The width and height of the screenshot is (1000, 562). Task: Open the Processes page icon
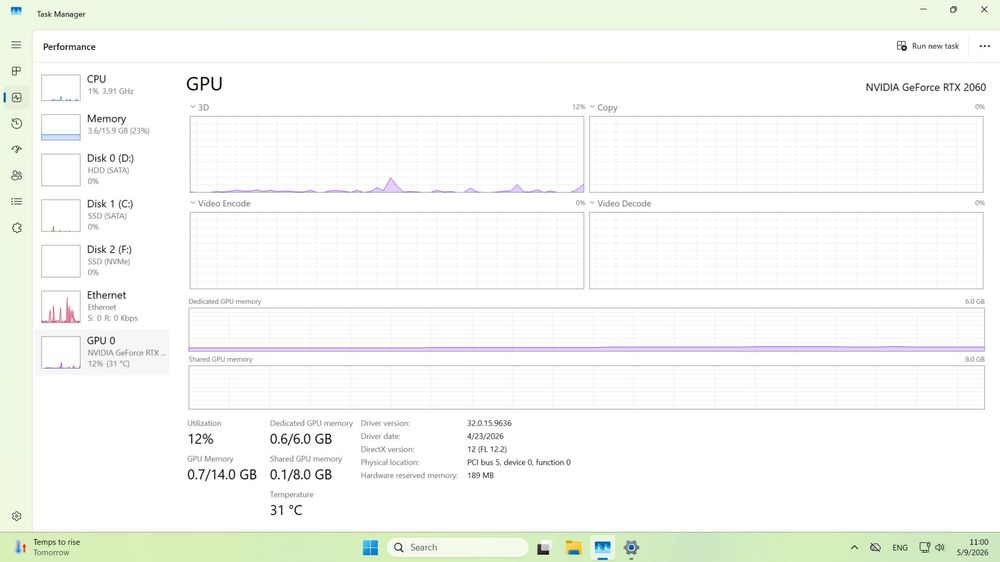(16, 71)
